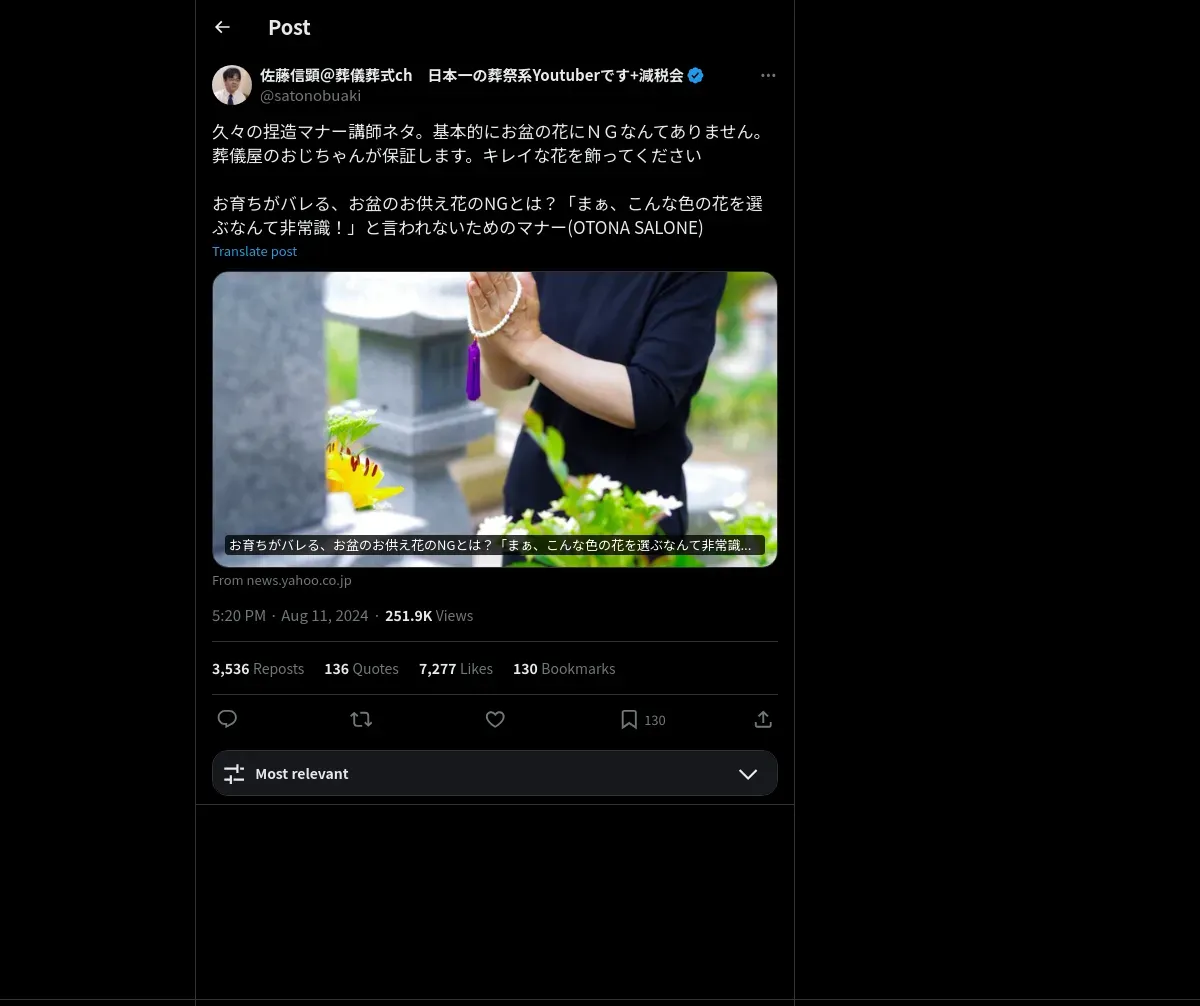This screenshot has width=1200, height=1006.
Task: Click the From news.yahoo.co.jp source link
Action: pyautogui.click(x=282, y=580)
